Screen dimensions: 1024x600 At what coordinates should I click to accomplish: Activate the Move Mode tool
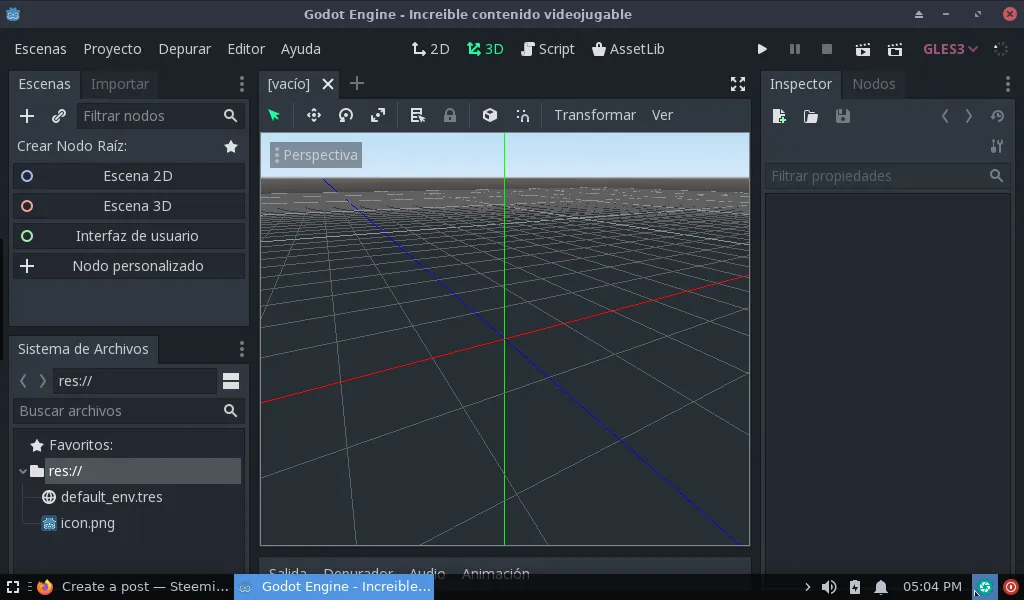(314, 116)
